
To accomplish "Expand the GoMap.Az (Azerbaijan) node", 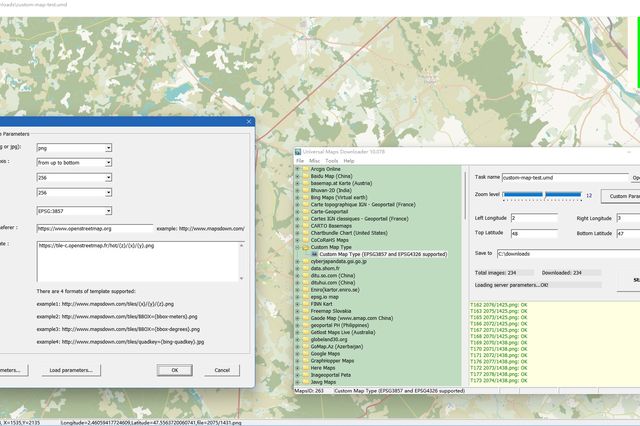I will (x=298, y=346).
